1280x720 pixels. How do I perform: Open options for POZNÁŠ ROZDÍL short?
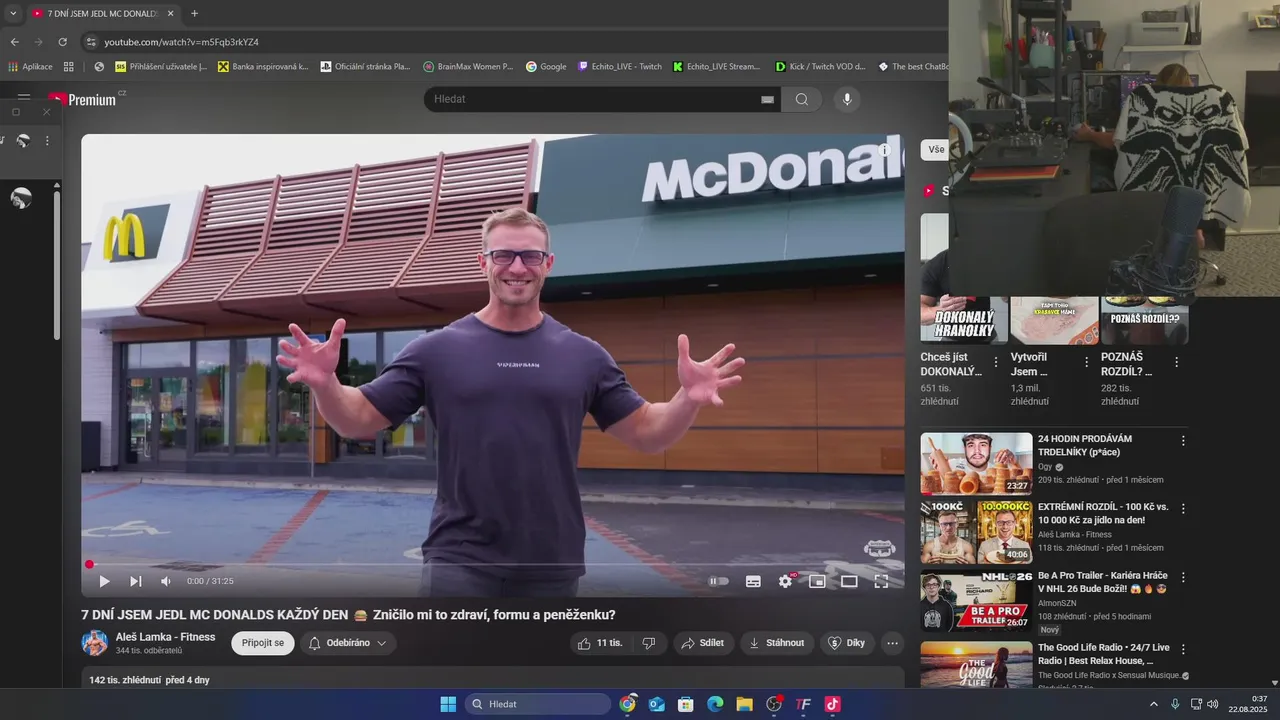click(x=1176, y=362)
